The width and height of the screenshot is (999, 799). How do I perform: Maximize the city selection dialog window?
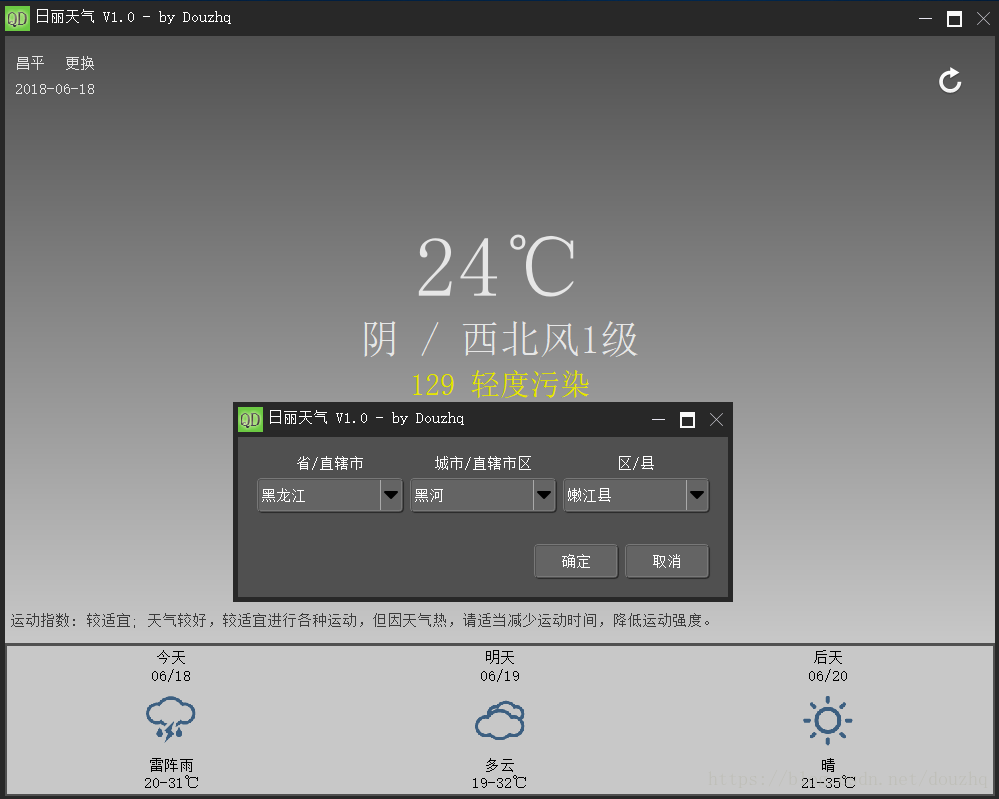pos(687,419)
